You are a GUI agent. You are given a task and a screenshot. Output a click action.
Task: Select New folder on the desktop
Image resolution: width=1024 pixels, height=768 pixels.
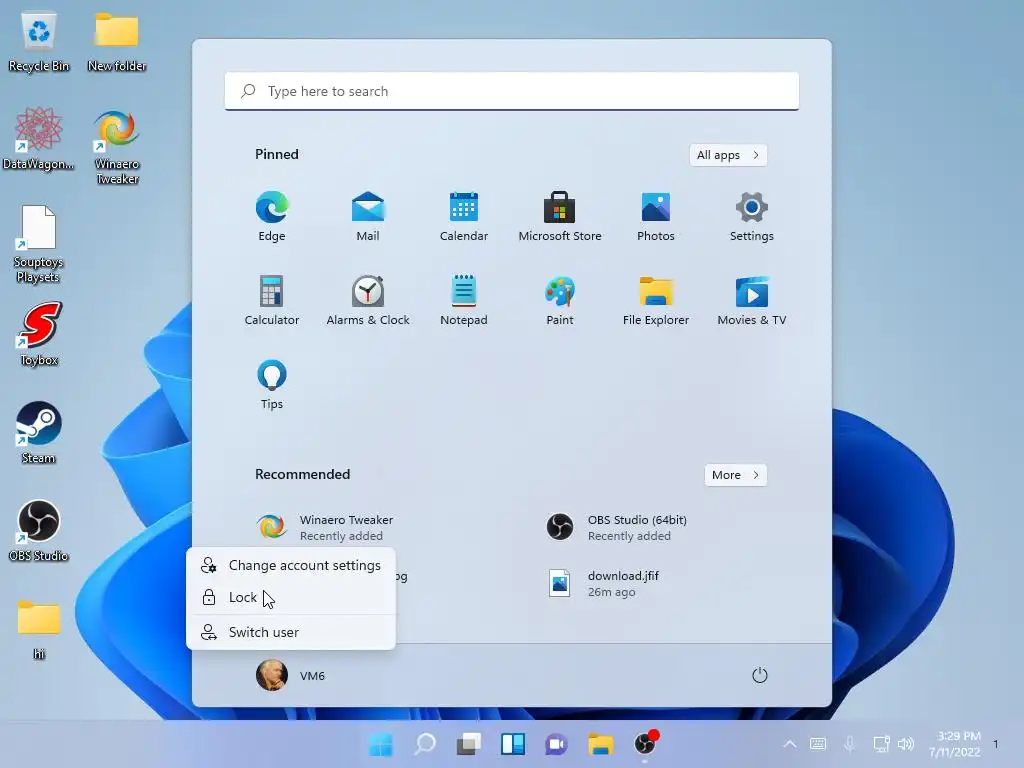(x=117, y=42)
